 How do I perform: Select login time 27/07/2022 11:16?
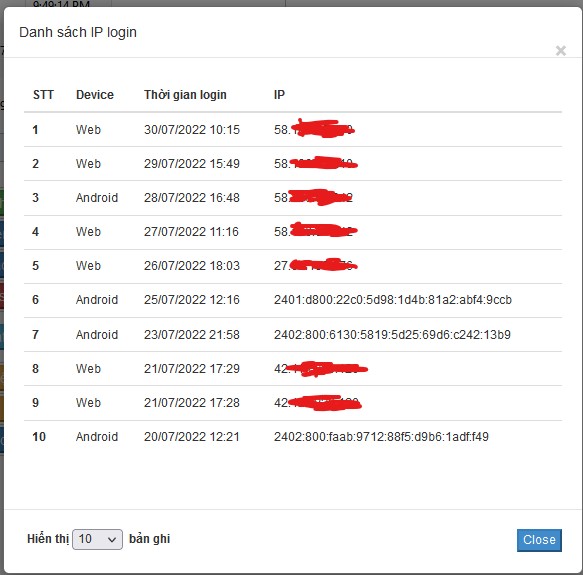tap(191, 232)
